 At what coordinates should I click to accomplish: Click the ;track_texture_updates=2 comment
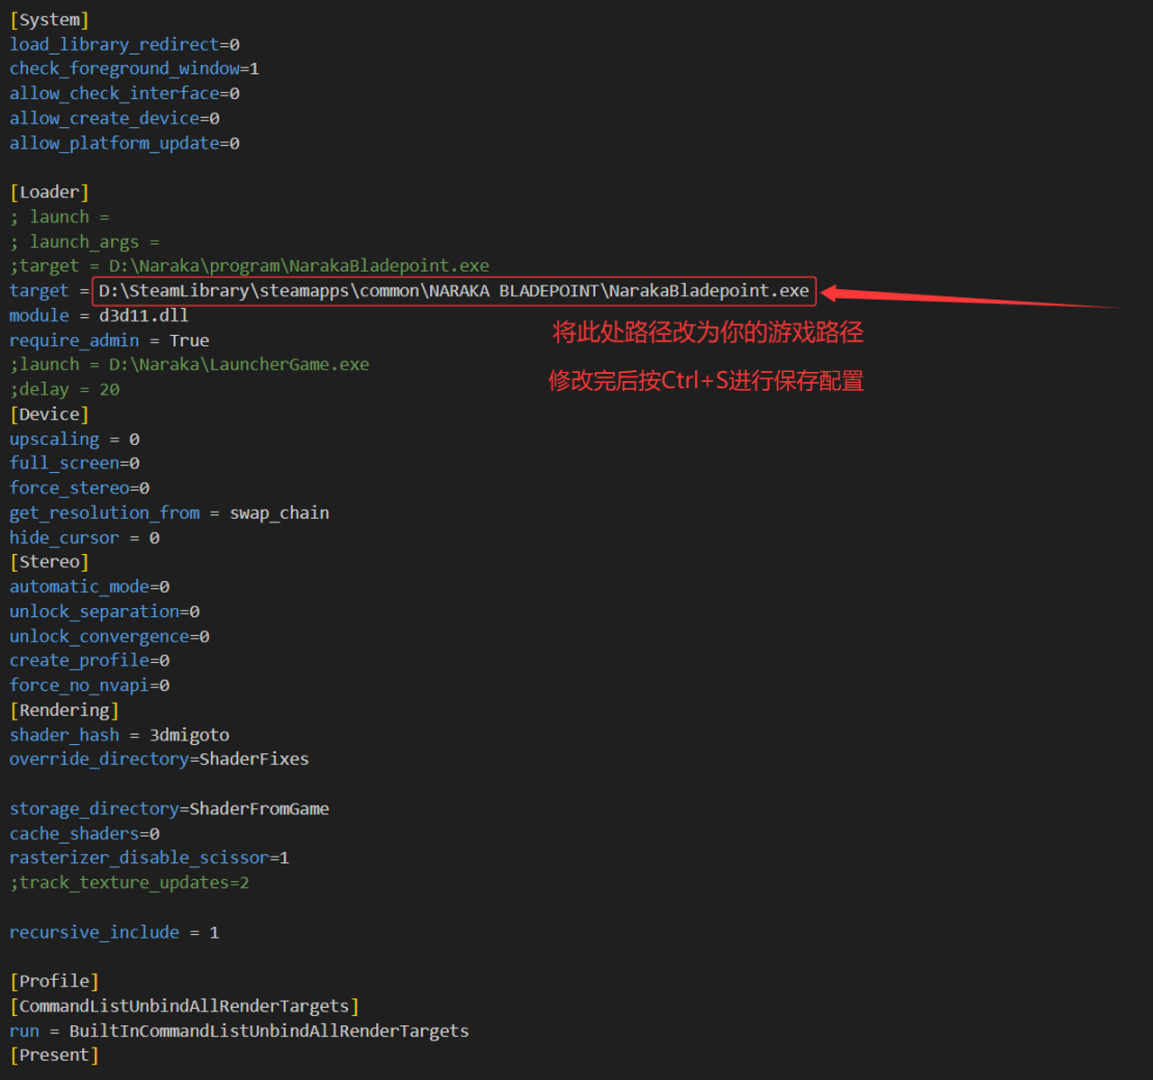point(129,883)
